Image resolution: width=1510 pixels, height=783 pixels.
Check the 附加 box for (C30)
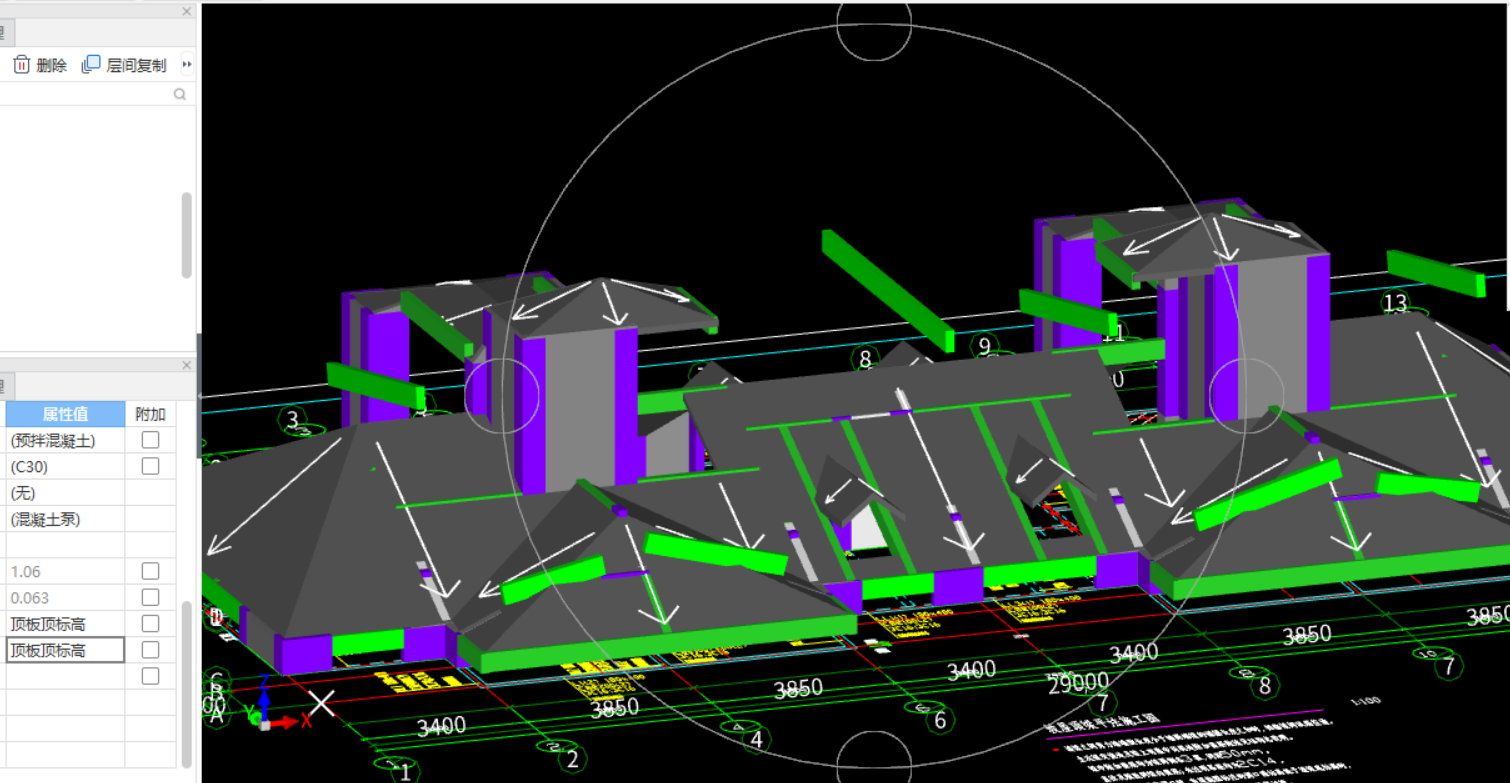[150, 466]
